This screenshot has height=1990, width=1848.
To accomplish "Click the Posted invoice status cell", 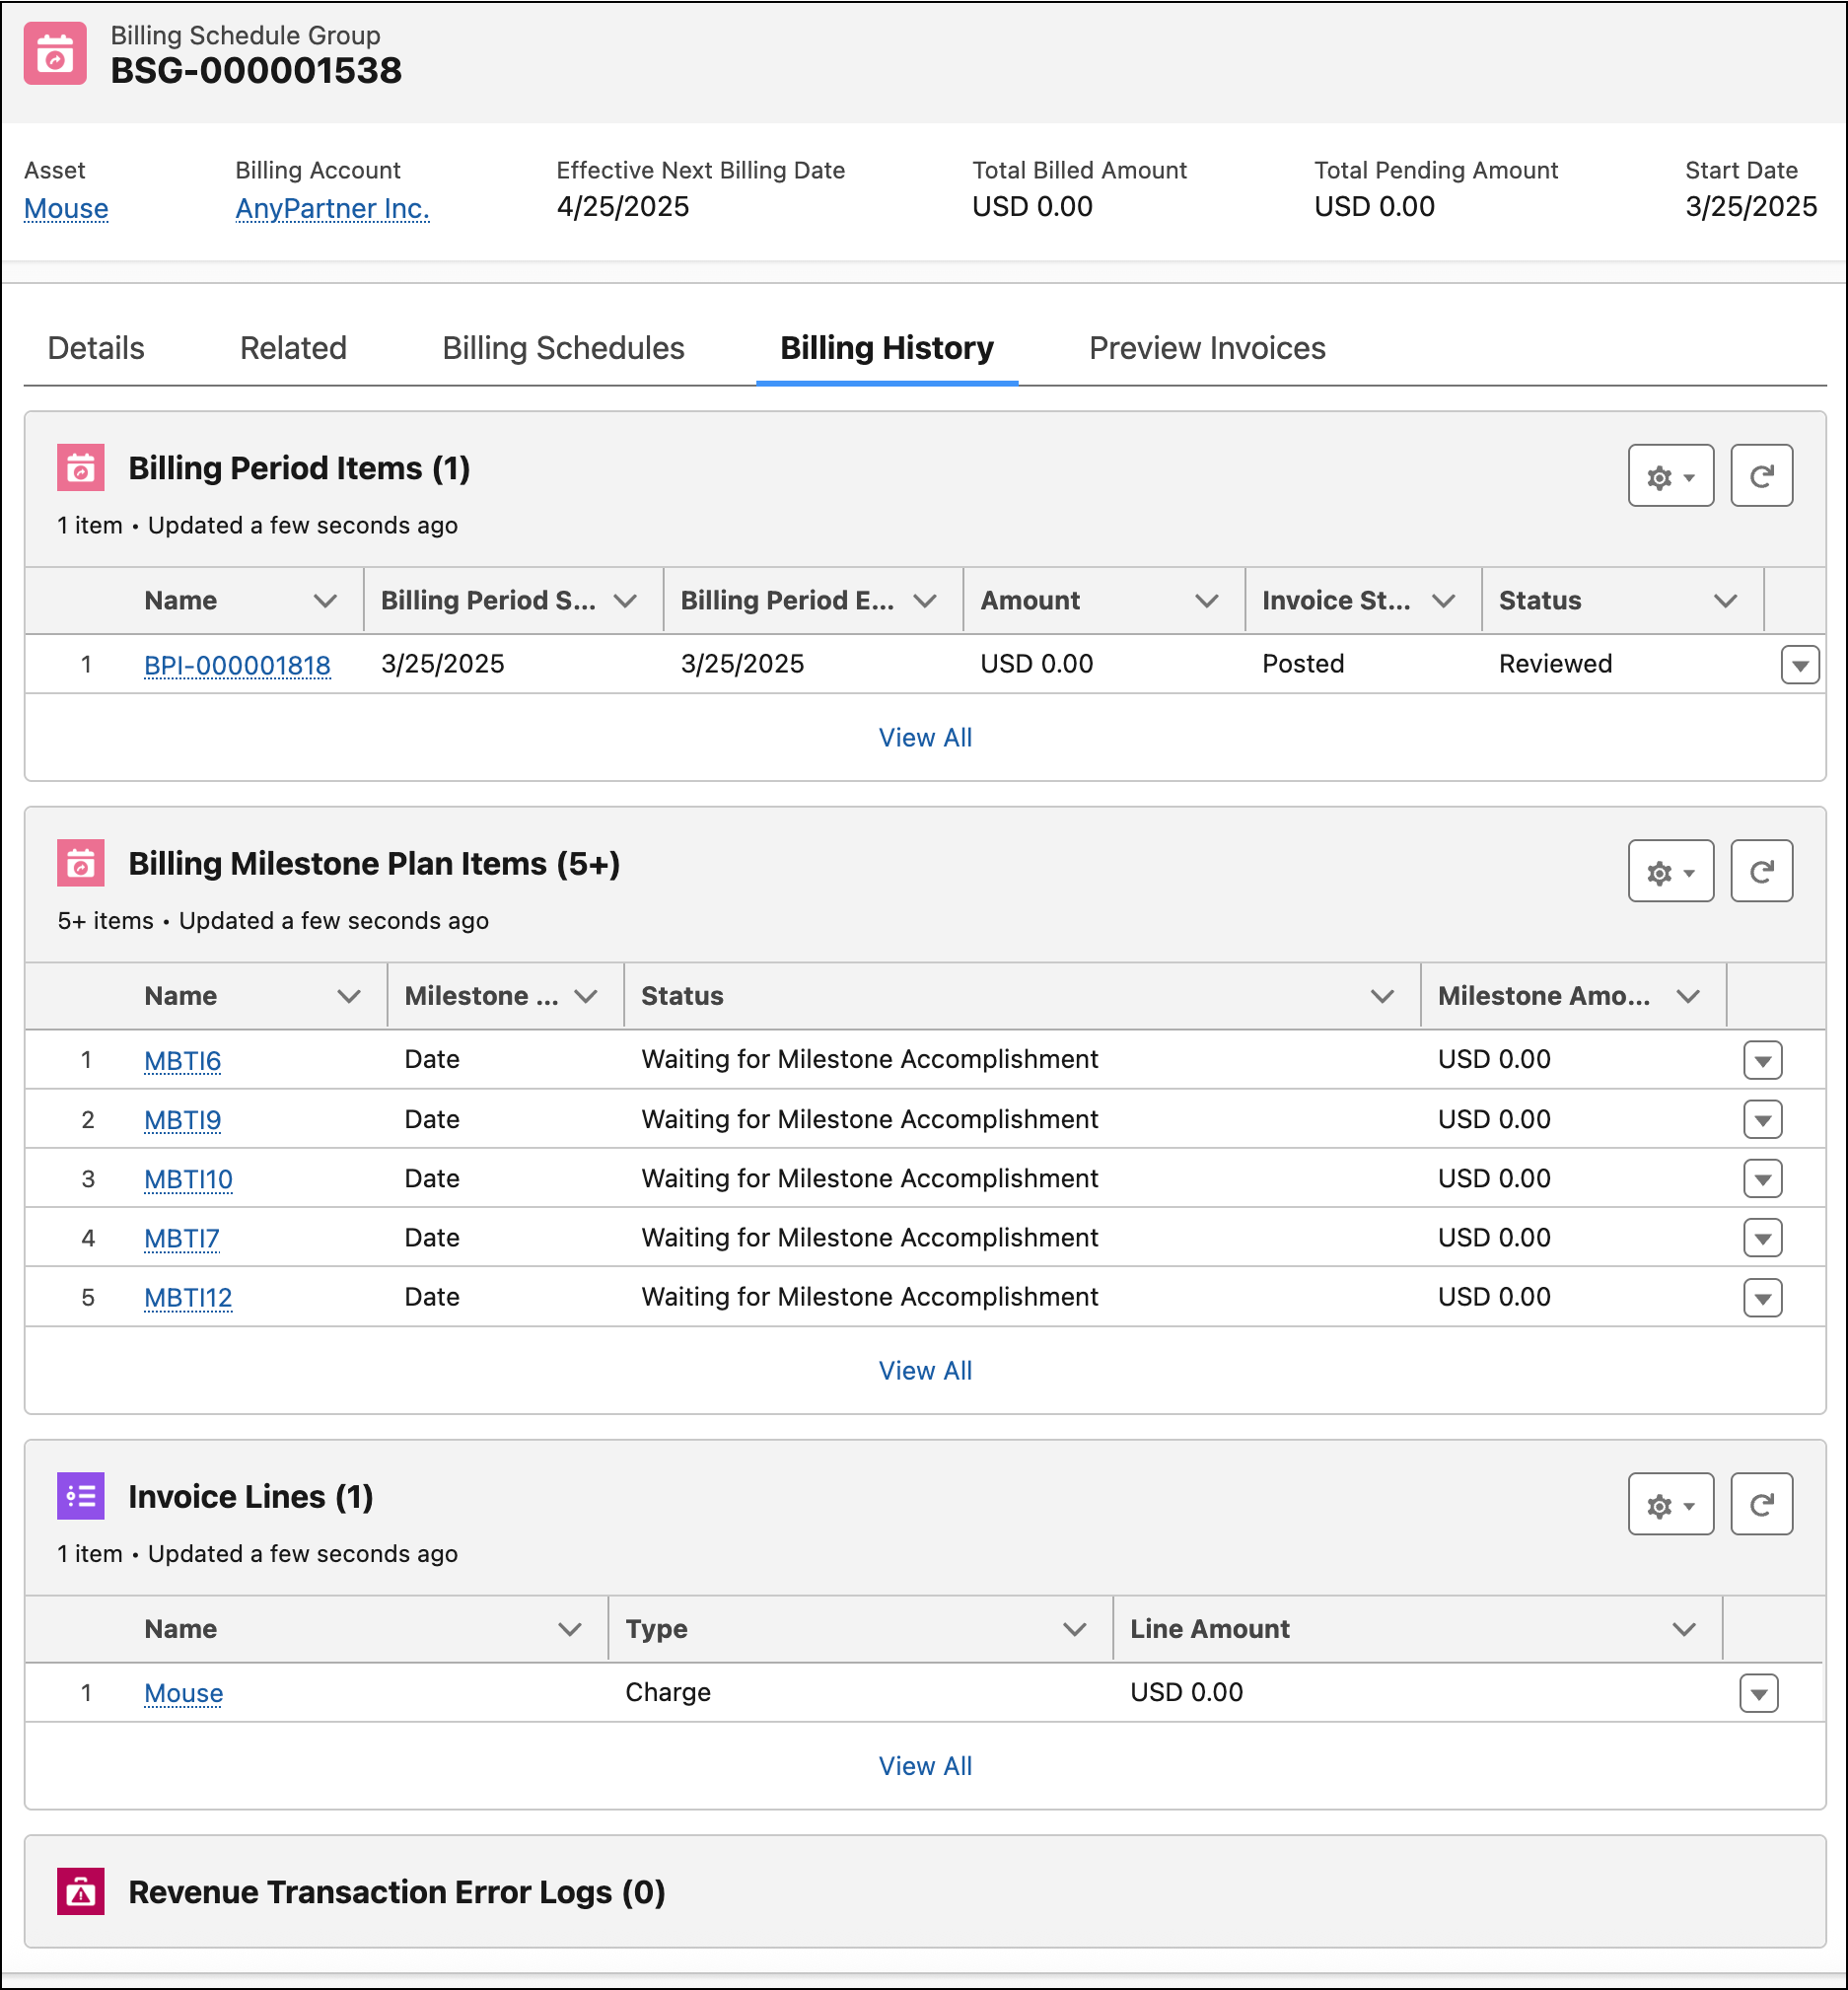I will [x=1302, y=664].
